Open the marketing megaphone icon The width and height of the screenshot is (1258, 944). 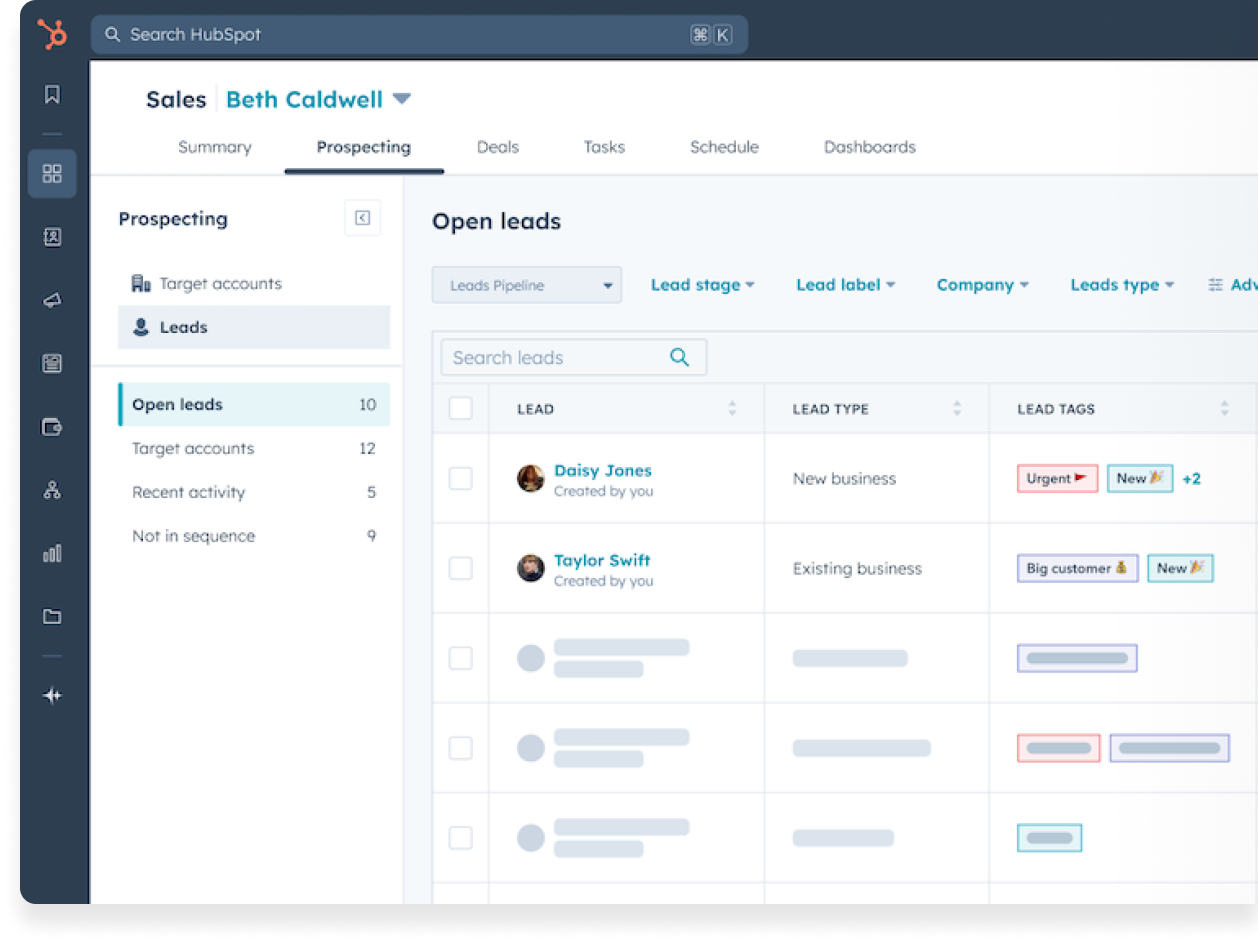coord(52,300)
